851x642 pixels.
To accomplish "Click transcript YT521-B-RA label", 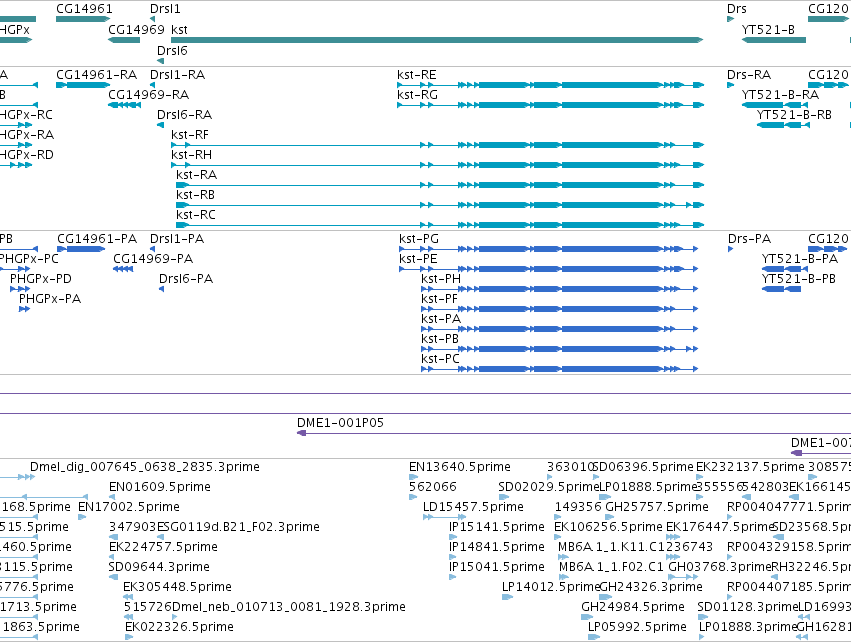I will coord(780,94).
